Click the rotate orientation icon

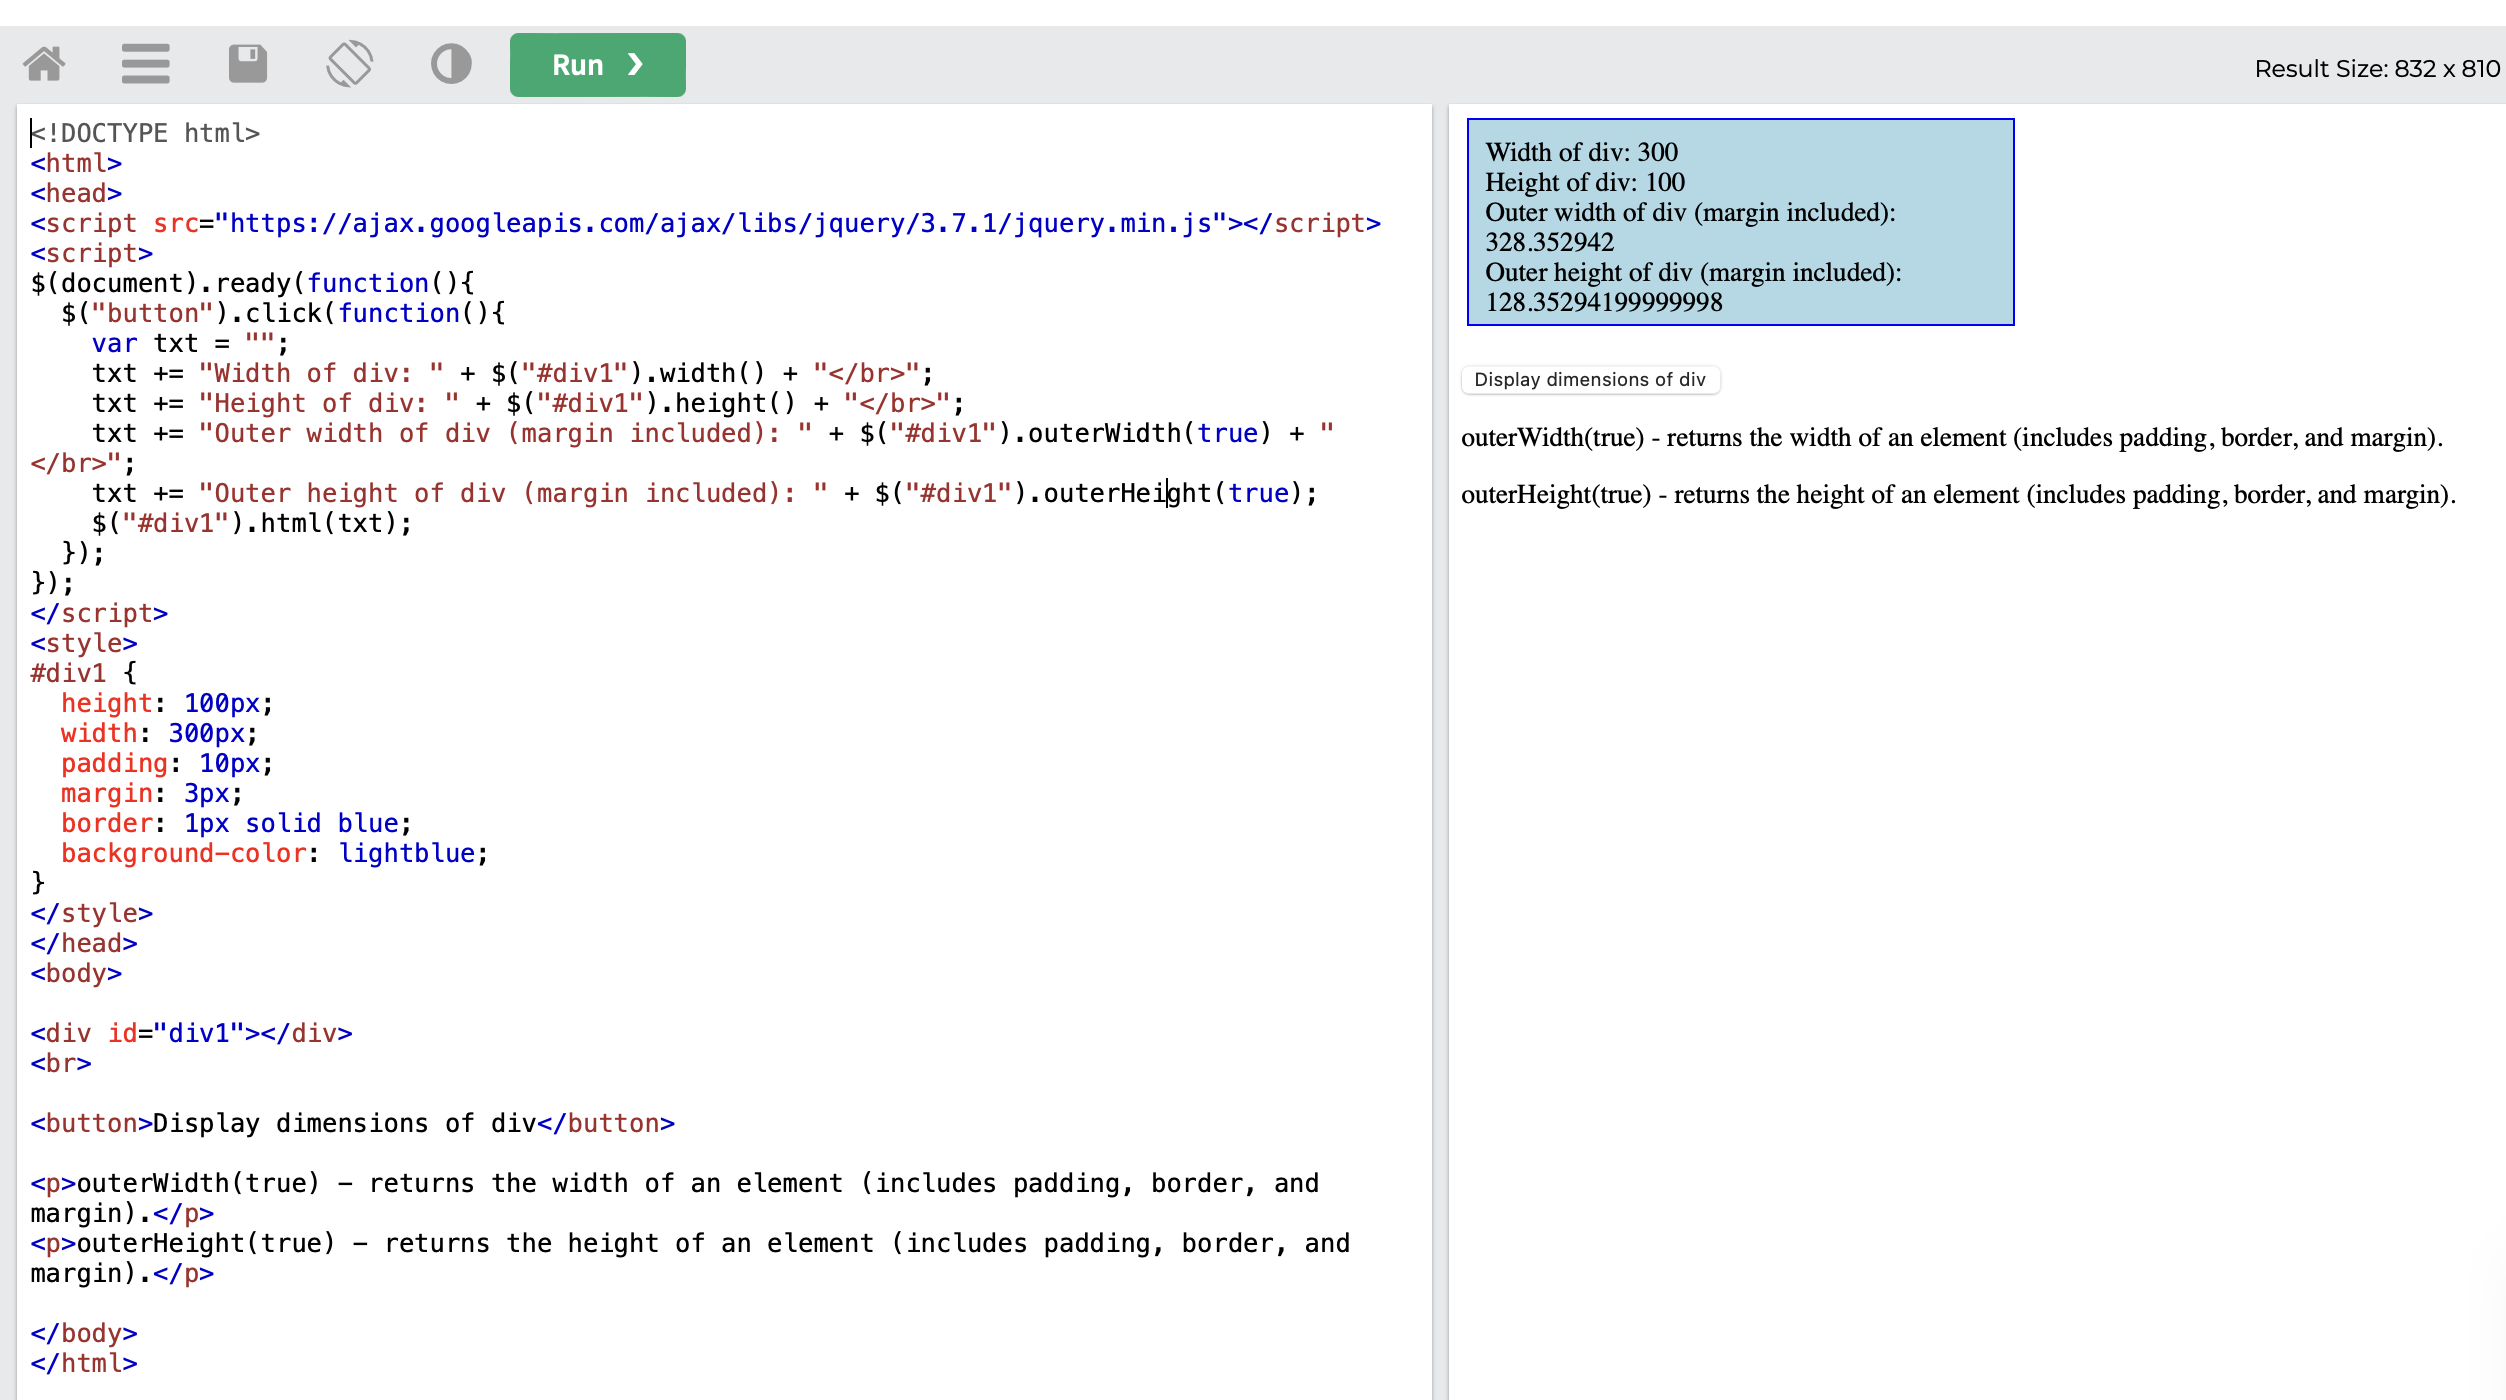coord(349,64)
